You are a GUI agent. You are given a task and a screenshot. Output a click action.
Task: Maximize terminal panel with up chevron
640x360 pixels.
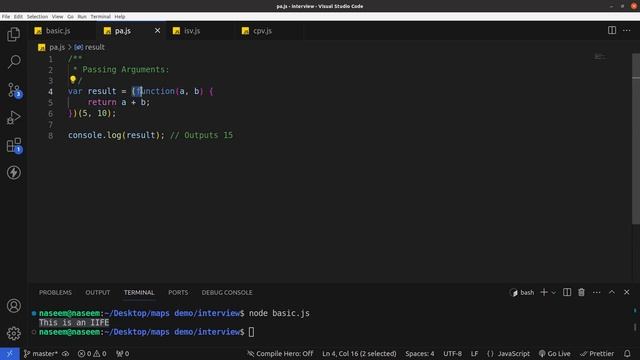click(x=611, y=292)
